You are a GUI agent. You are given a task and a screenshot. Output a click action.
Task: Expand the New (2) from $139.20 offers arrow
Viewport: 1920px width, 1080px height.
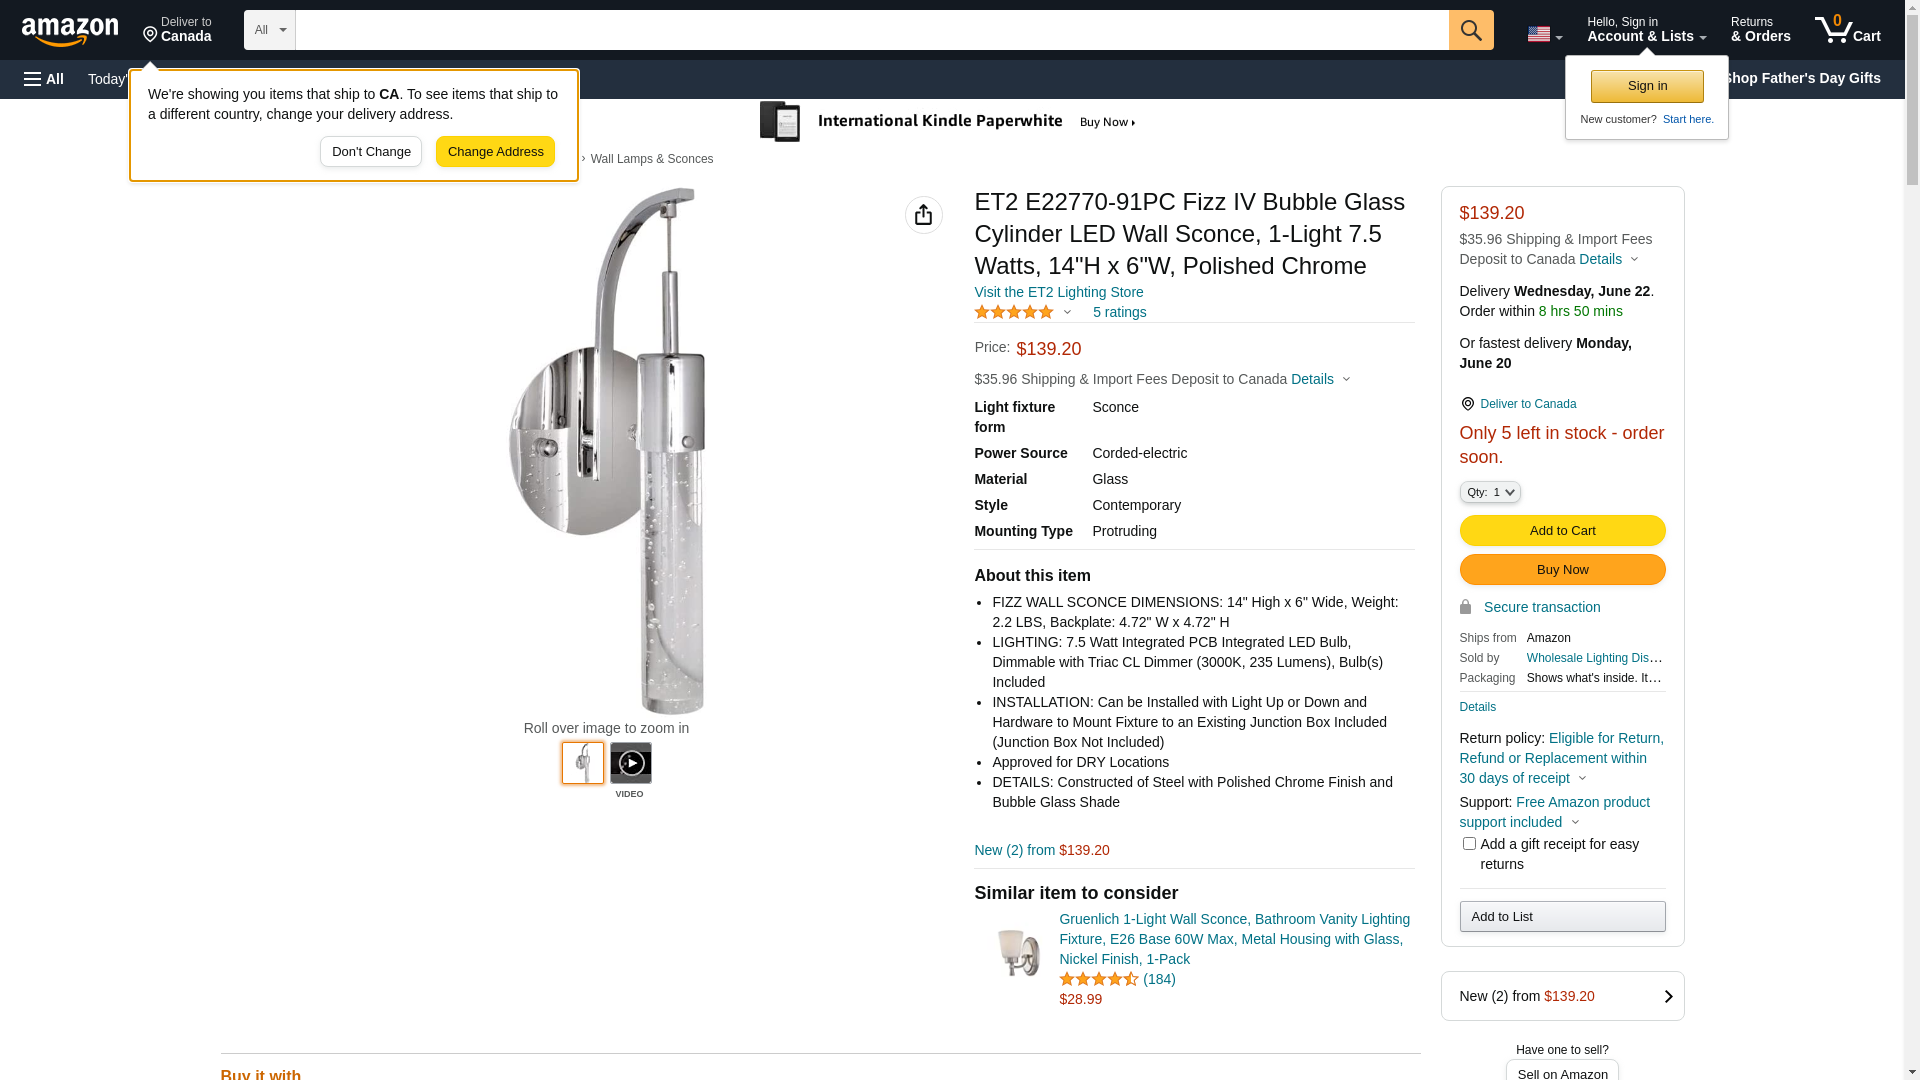pos(1667,996)
